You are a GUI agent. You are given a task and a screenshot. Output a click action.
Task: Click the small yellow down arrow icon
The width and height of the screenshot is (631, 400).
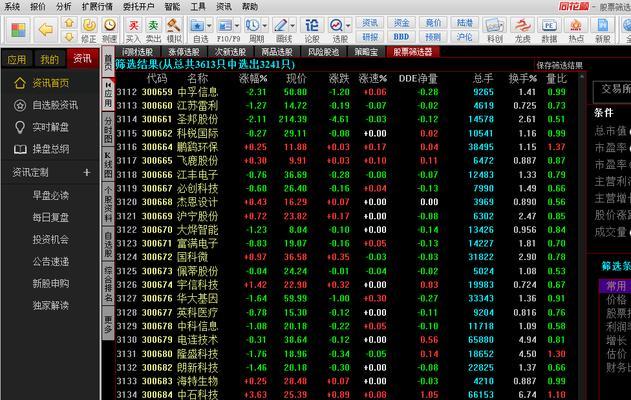click(69, 37)
